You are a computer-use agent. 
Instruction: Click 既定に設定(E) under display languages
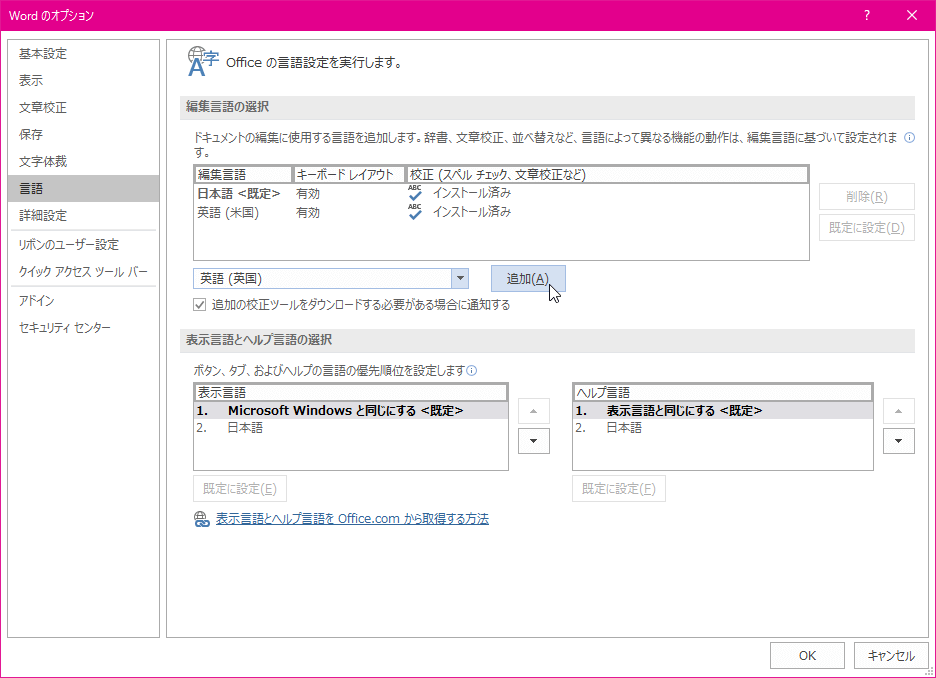coord(239,489)
